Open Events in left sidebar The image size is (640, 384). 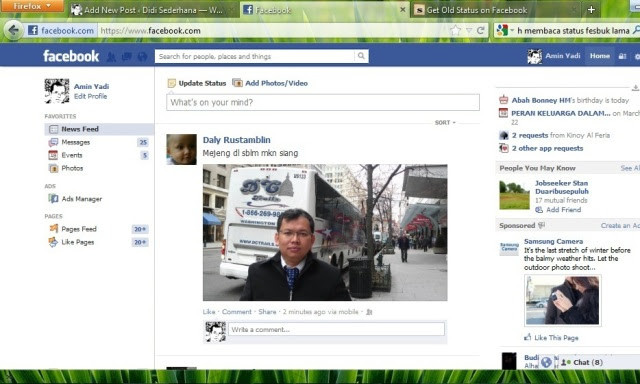[72, 155]
